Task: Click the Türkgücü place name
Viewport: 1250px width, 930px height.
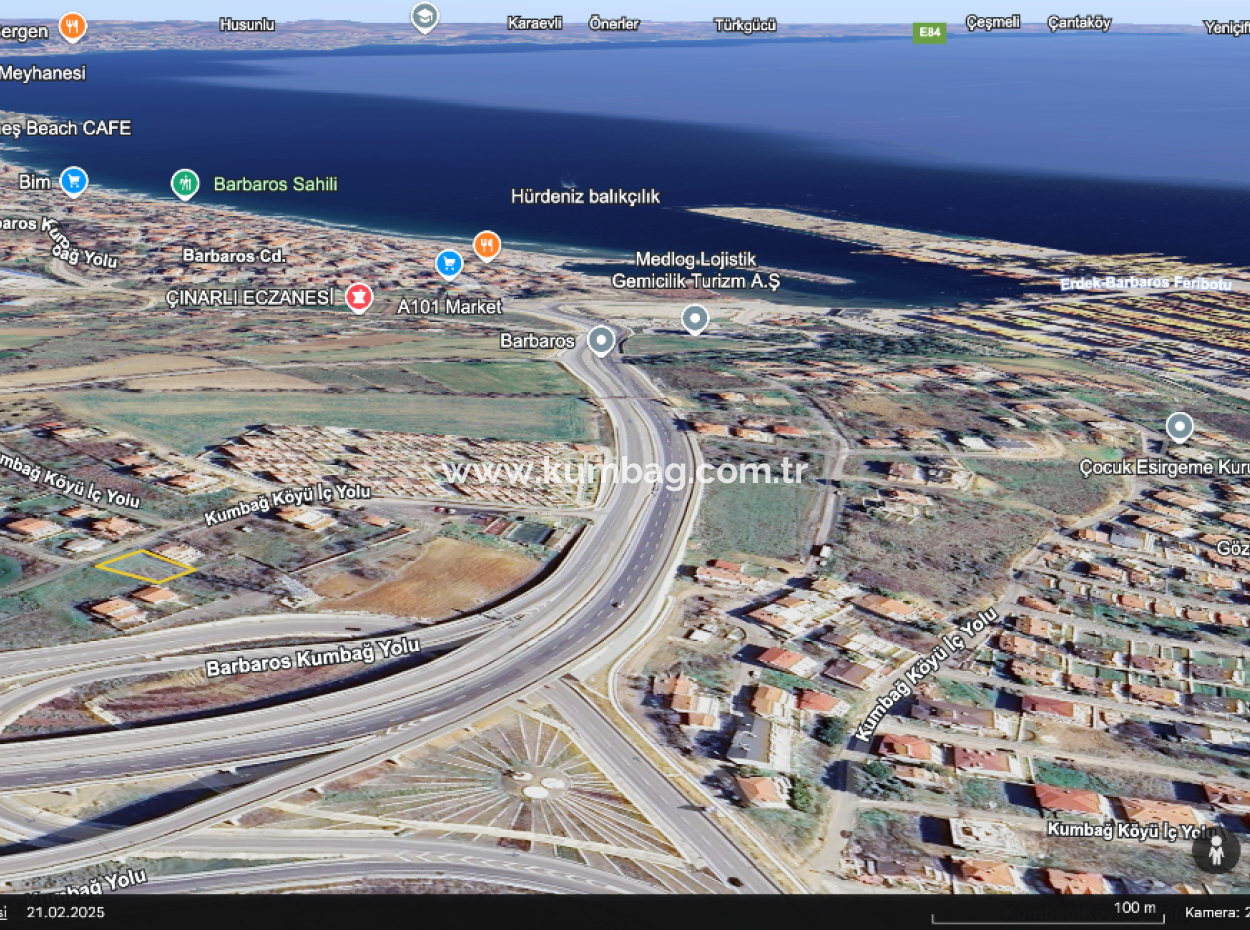Action: pos(746,24)
